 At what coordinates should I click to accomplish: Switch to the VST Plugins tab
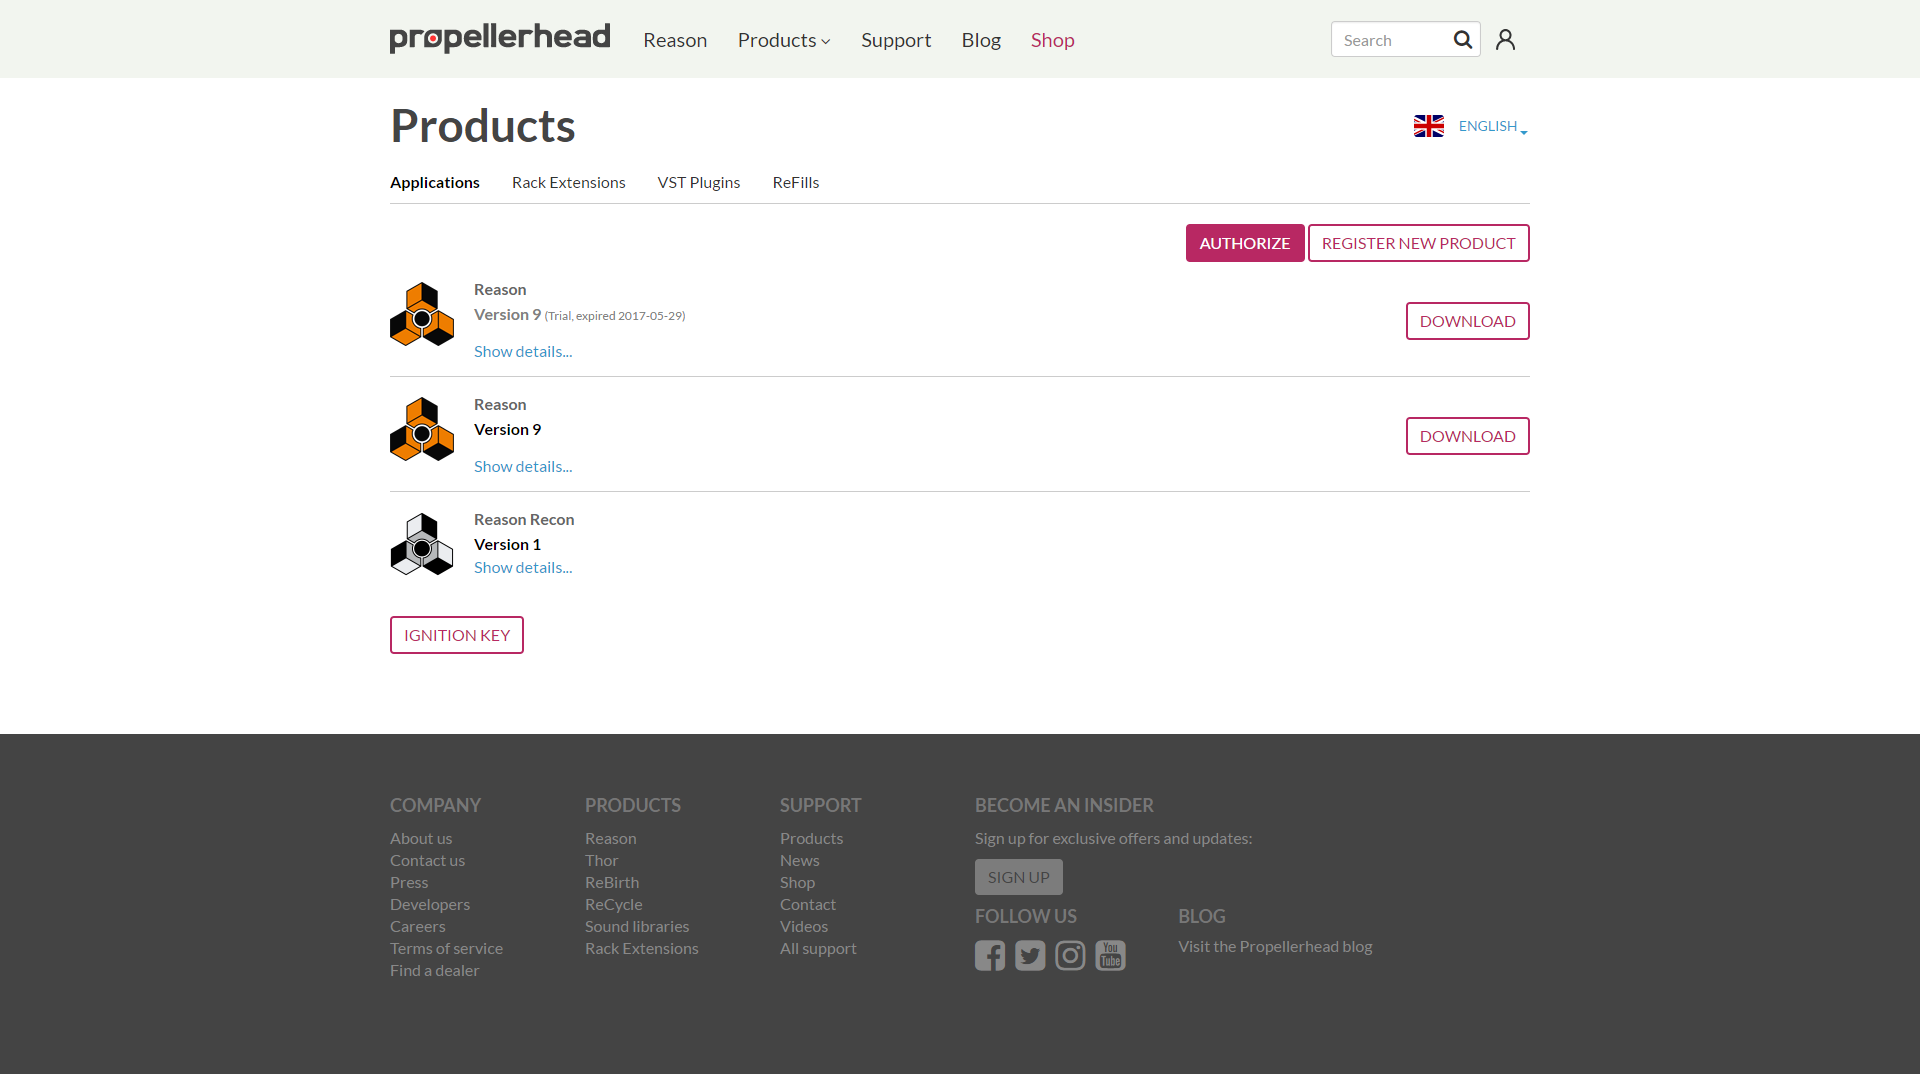(x=699, y=182)
